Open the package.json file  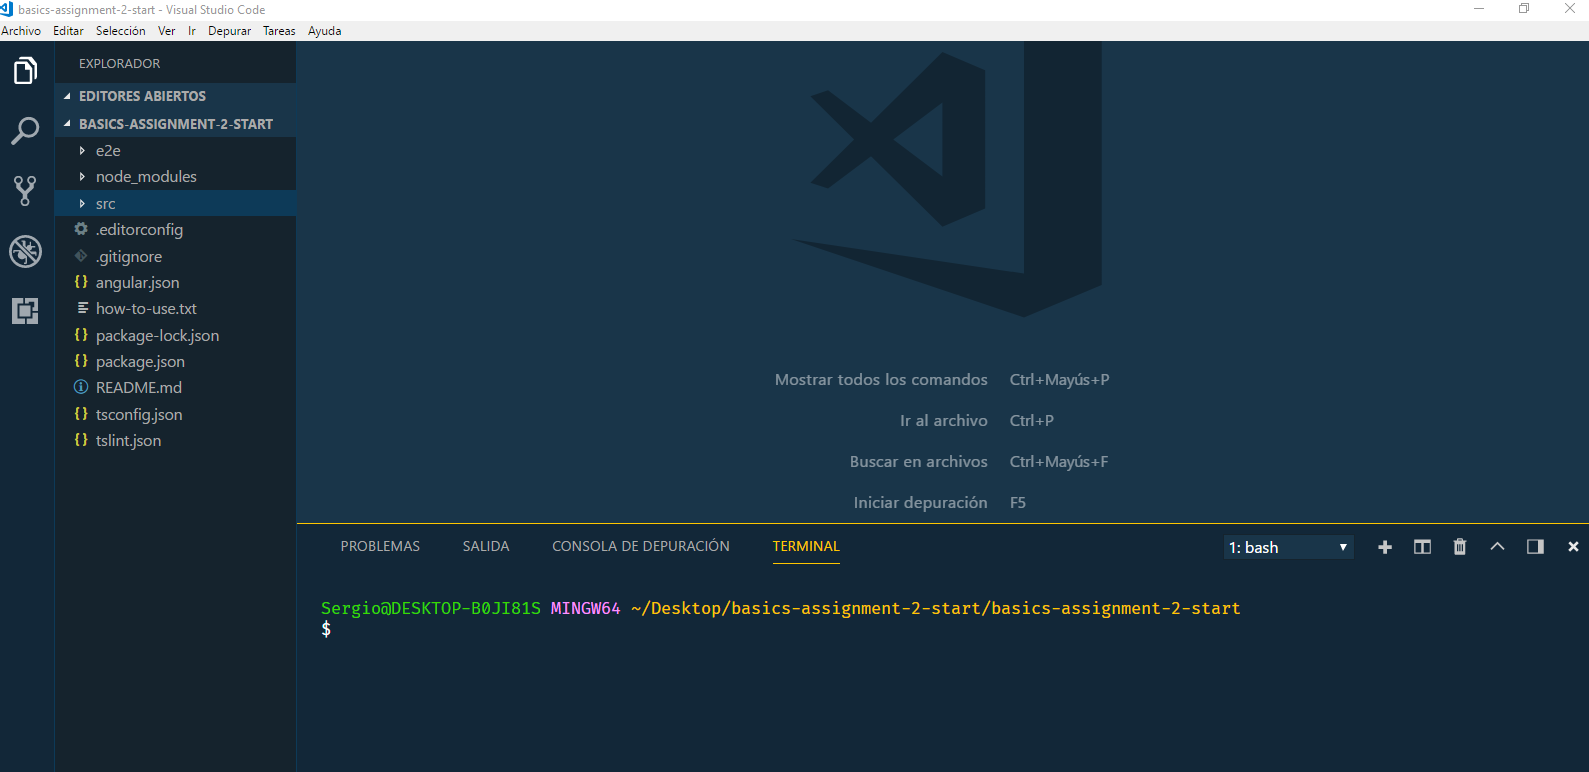(x=140, y=361)
